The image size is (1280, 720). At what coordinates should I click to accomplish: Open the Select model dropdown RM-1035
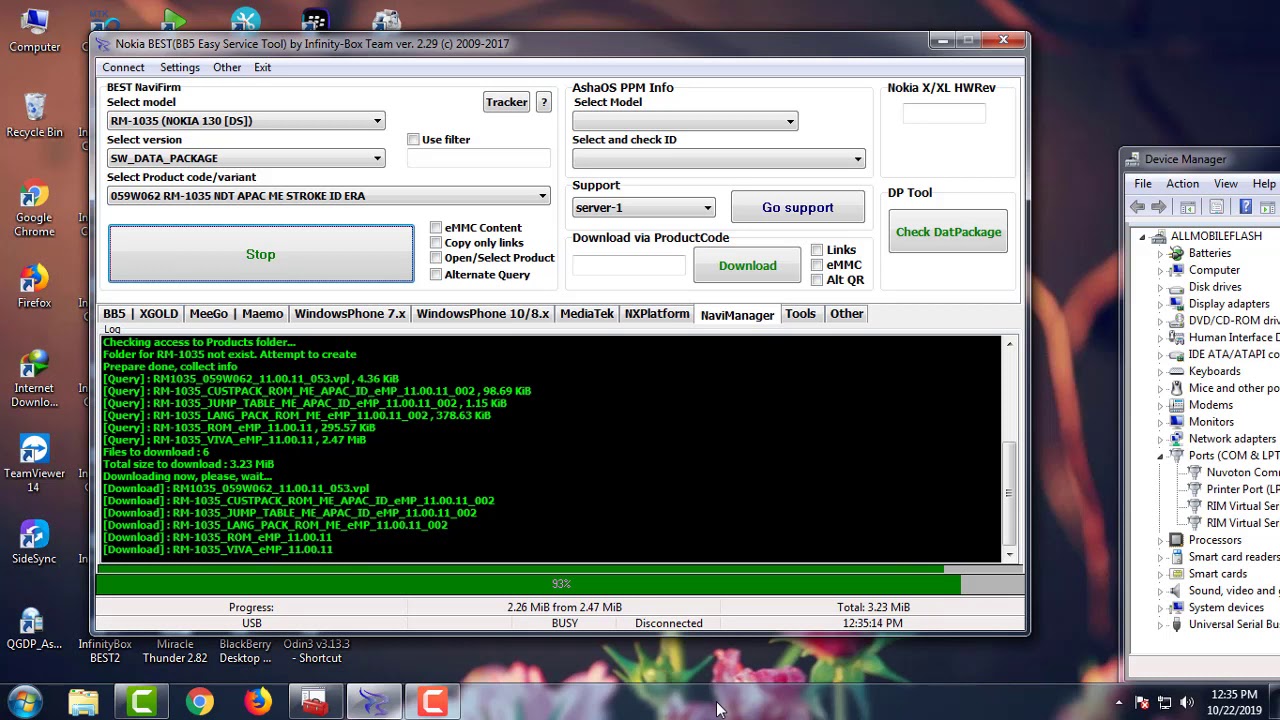[246, 121]
